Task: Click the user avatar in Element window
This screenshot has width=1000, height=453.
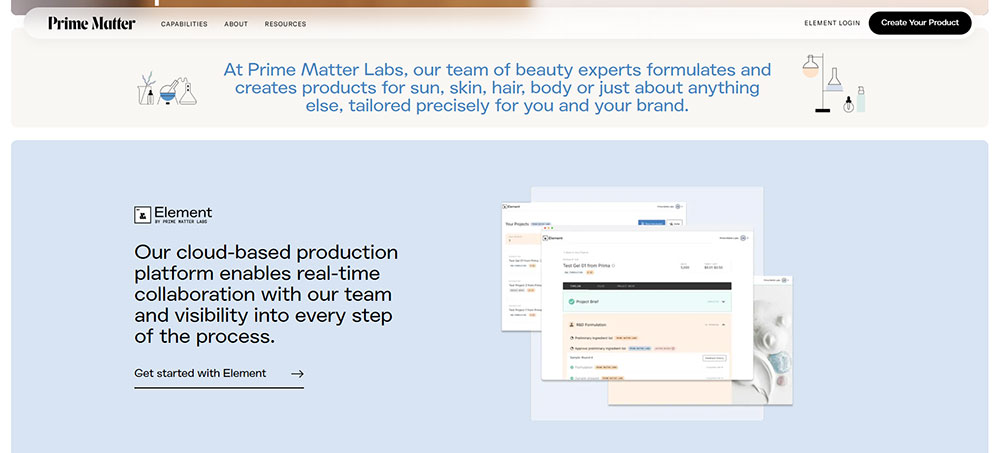Action: click(x=743, y=239)
